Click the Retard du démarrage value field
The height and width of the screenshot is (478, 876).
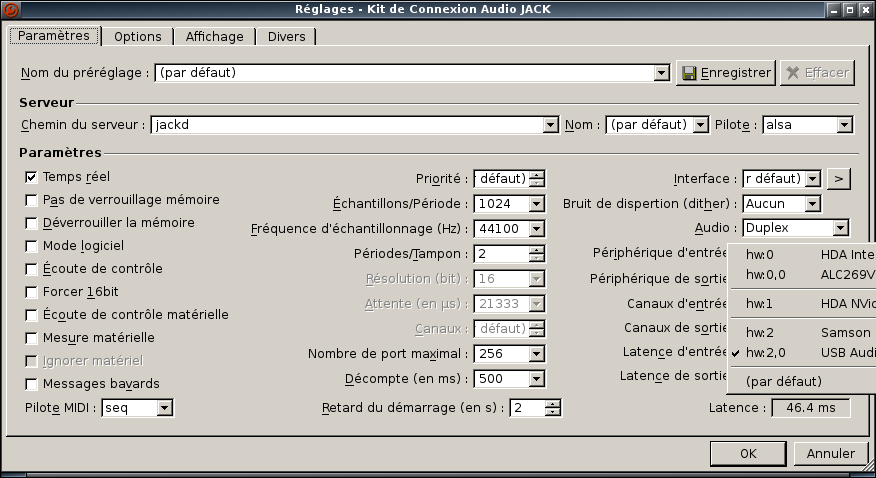point(527,408)
